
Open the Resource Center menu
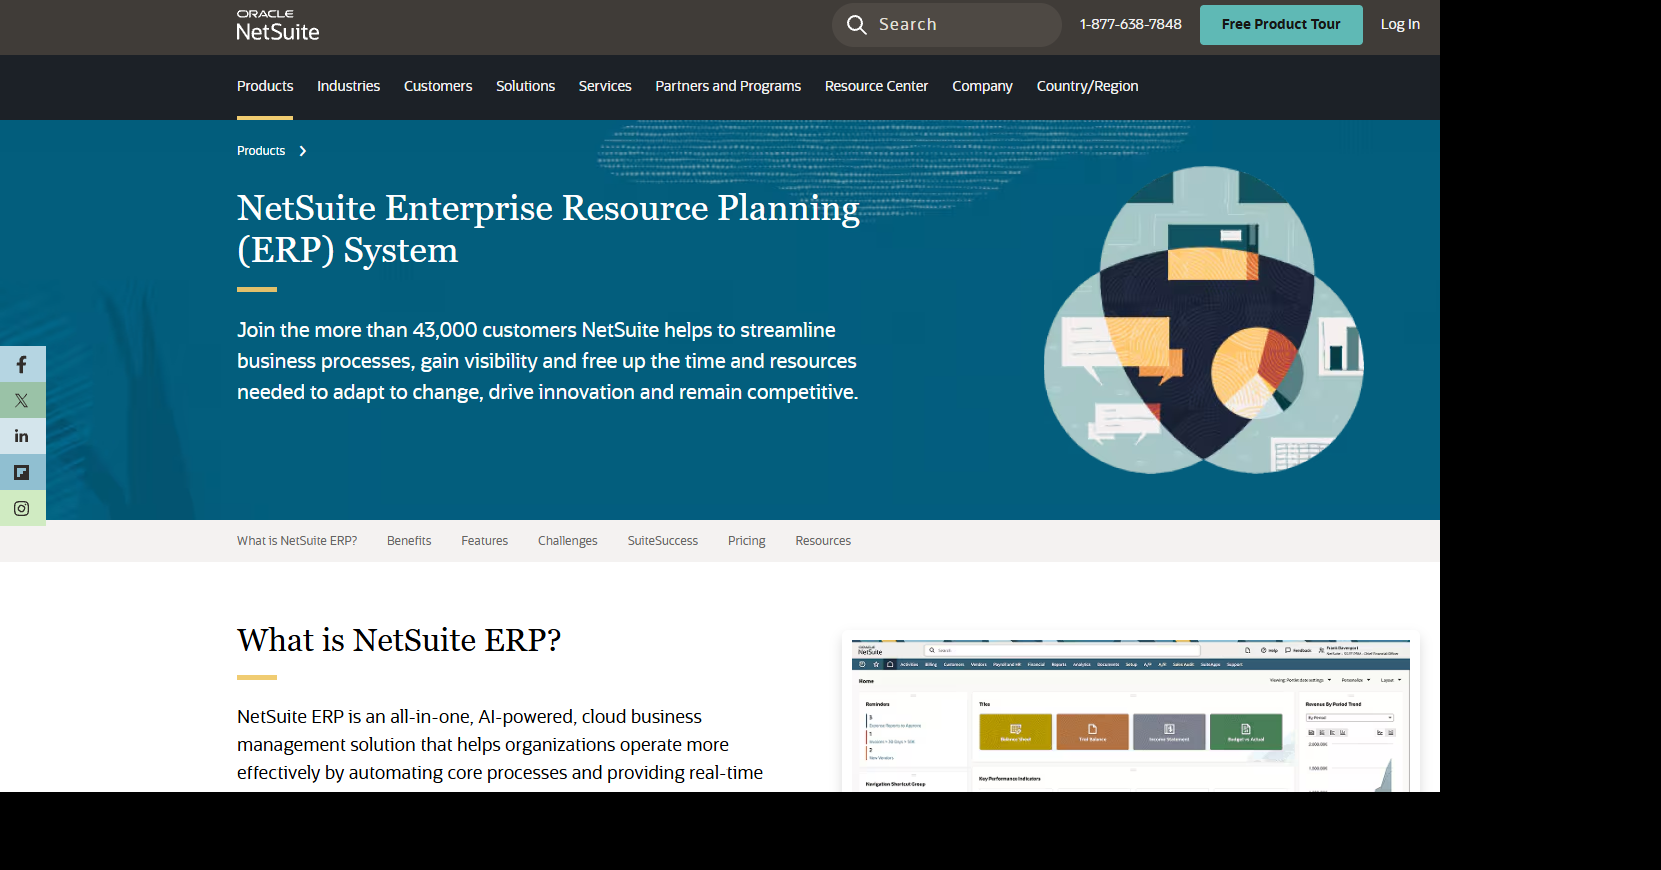click(x=876, y=86)
